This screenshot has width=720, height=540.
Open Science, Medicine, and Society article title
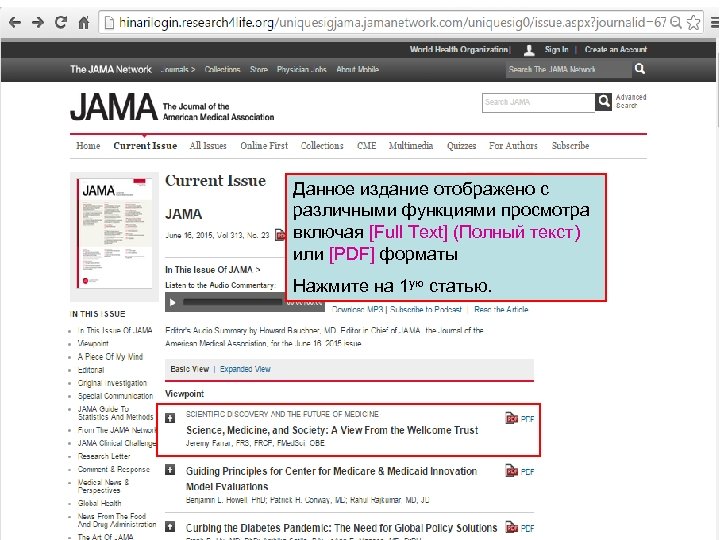pos(332,430)
